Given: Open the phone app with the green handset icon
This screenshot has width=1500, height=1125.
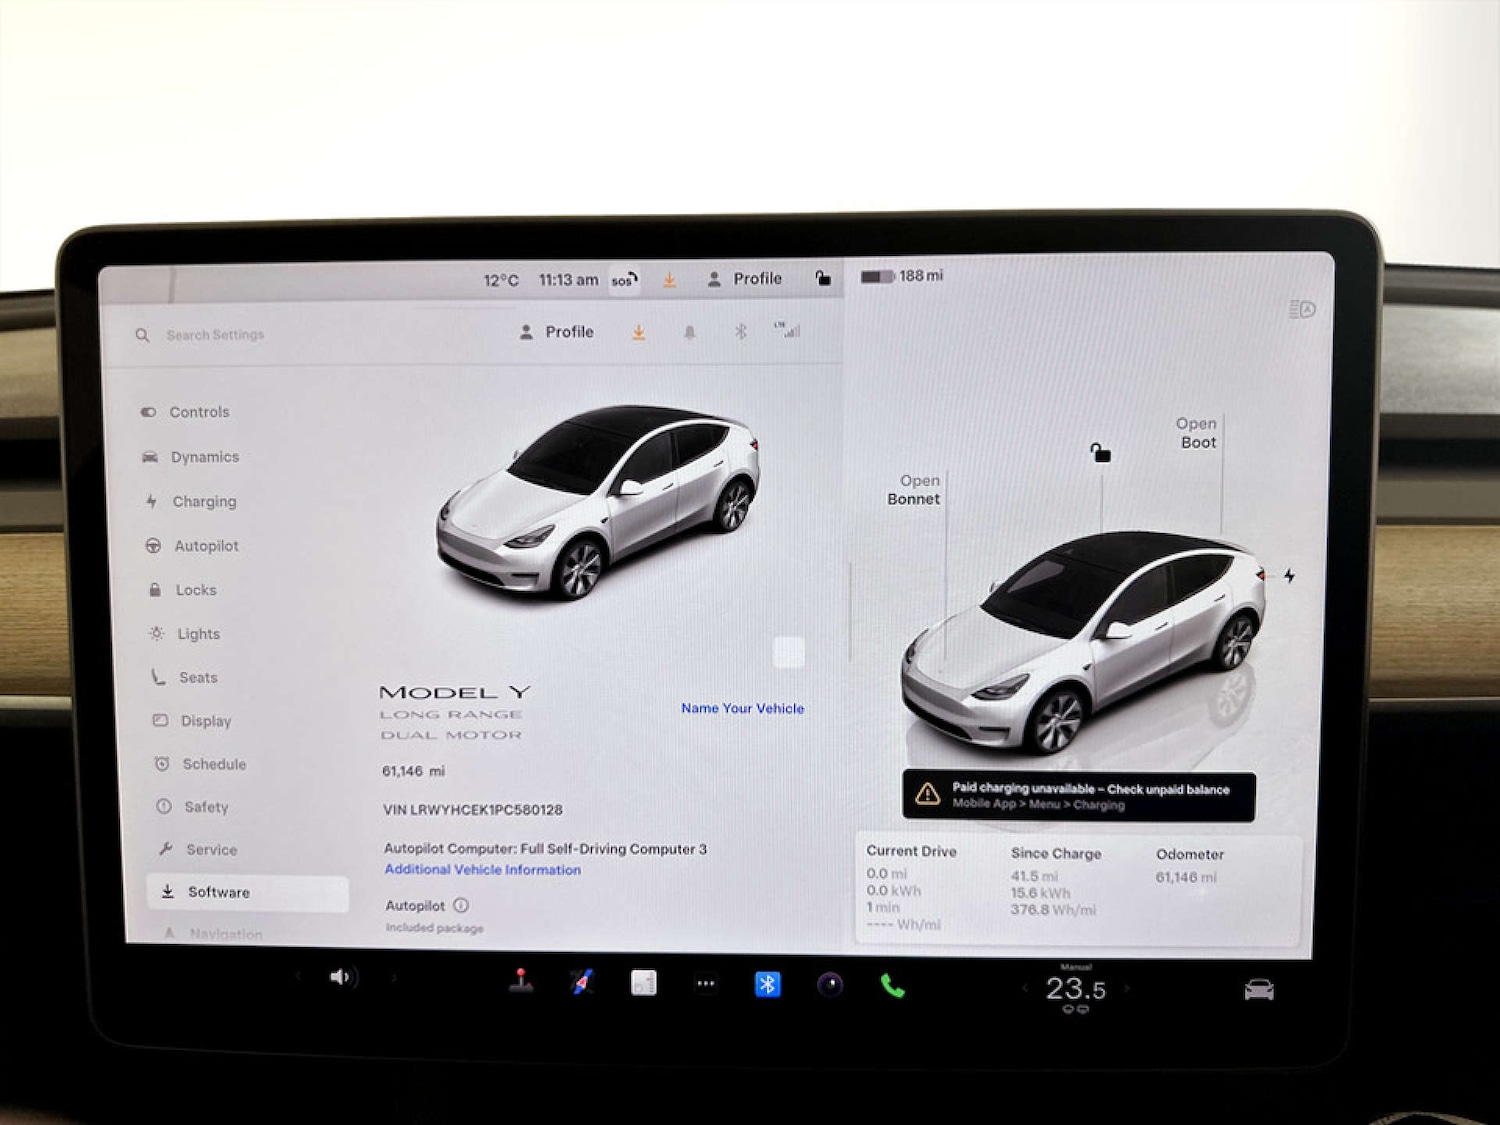Looking at the screenshot, I should pos(893,984).
